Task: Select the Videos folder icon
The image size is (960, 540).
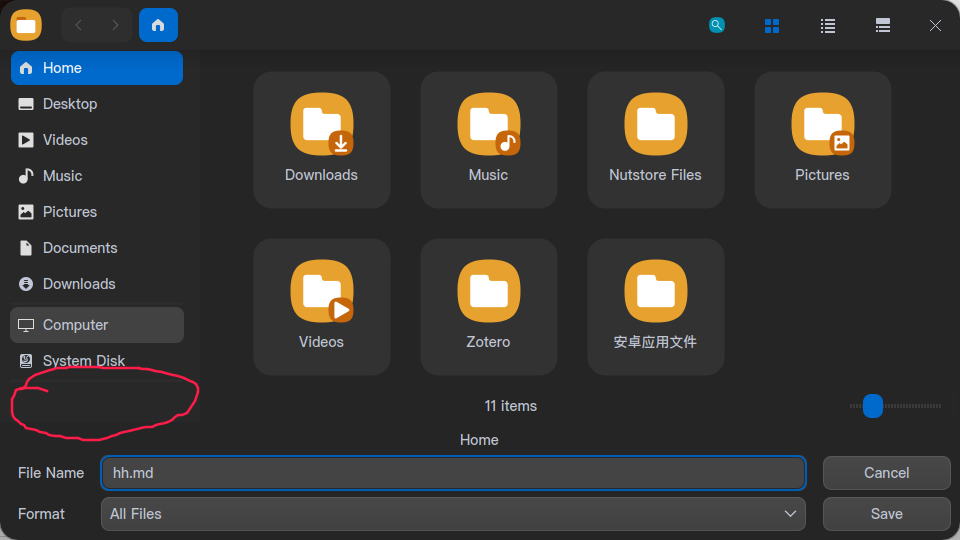Action: point(321,307)
